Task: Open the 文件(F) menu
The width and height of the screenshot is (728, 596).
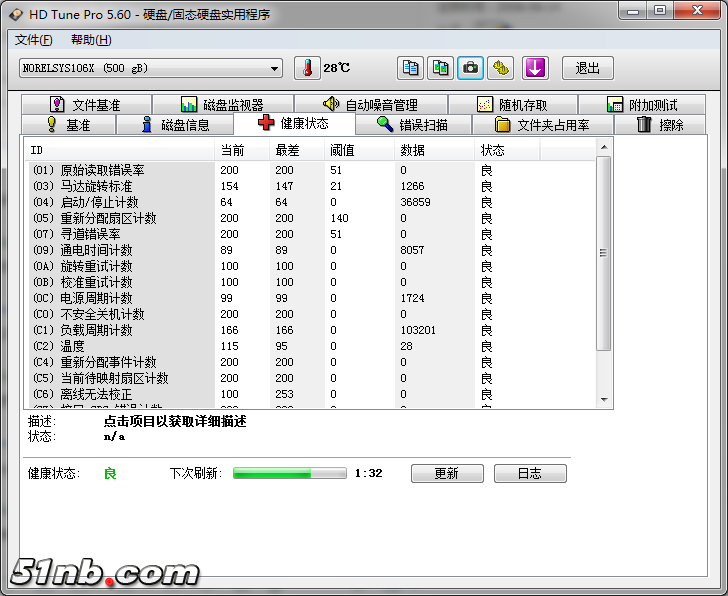Action: (34, 40)
